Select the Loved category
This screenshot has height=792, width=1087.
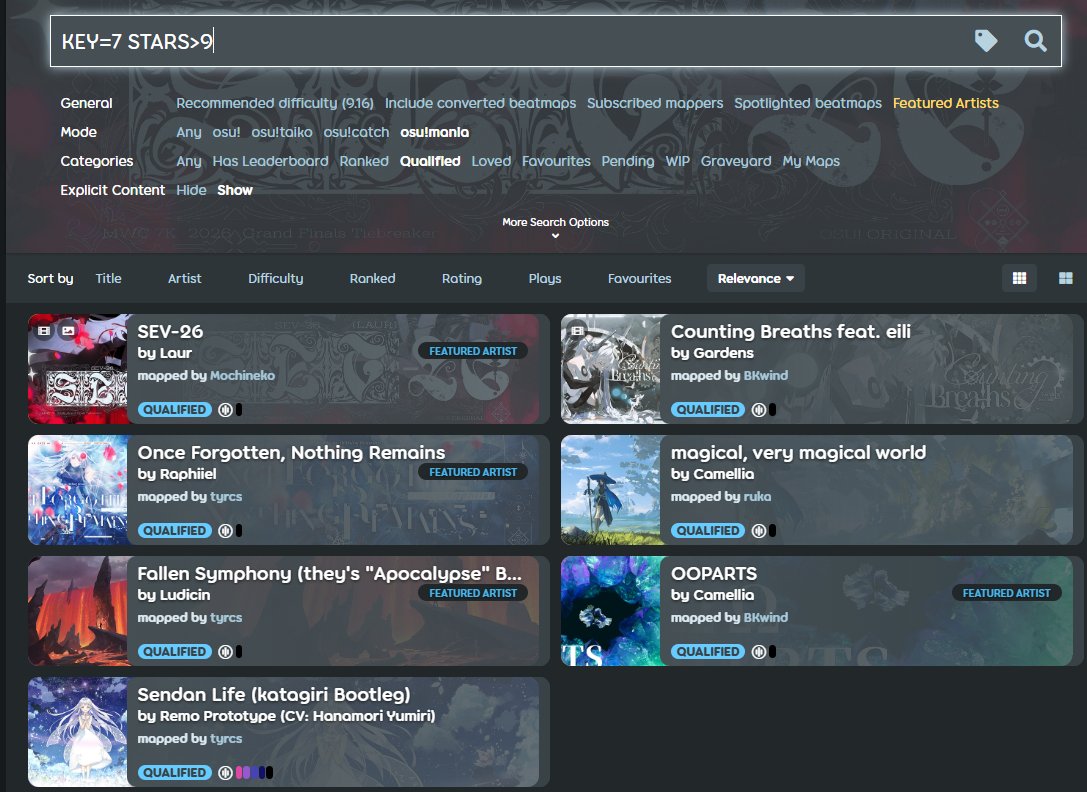click(x=491, y=161)
